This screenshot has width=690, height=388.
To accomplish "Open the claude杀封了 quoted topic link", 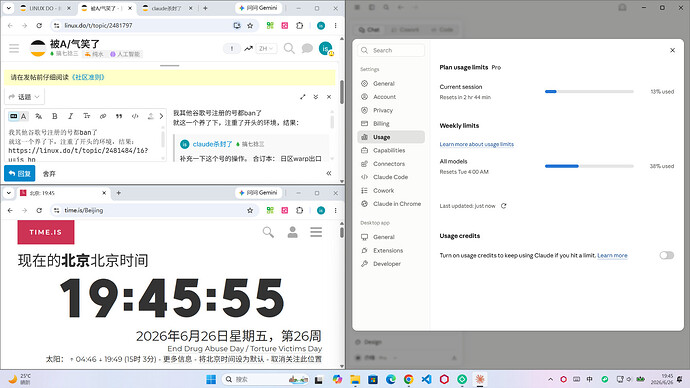I will pyautogui.click(x=212, y=144).
